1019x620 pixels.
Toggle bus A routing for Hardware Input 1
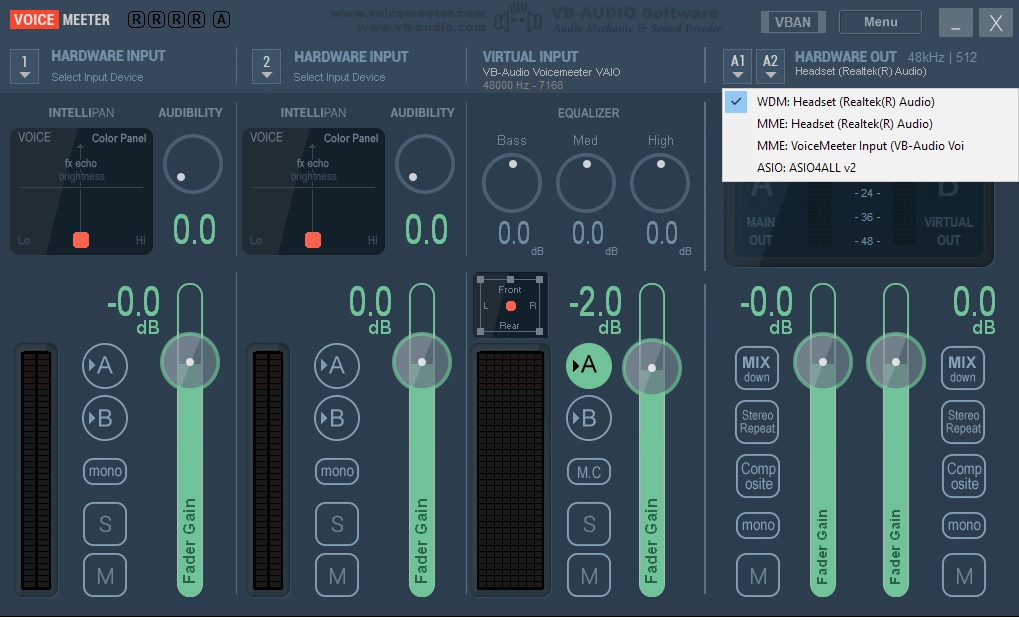coord(105,366)
